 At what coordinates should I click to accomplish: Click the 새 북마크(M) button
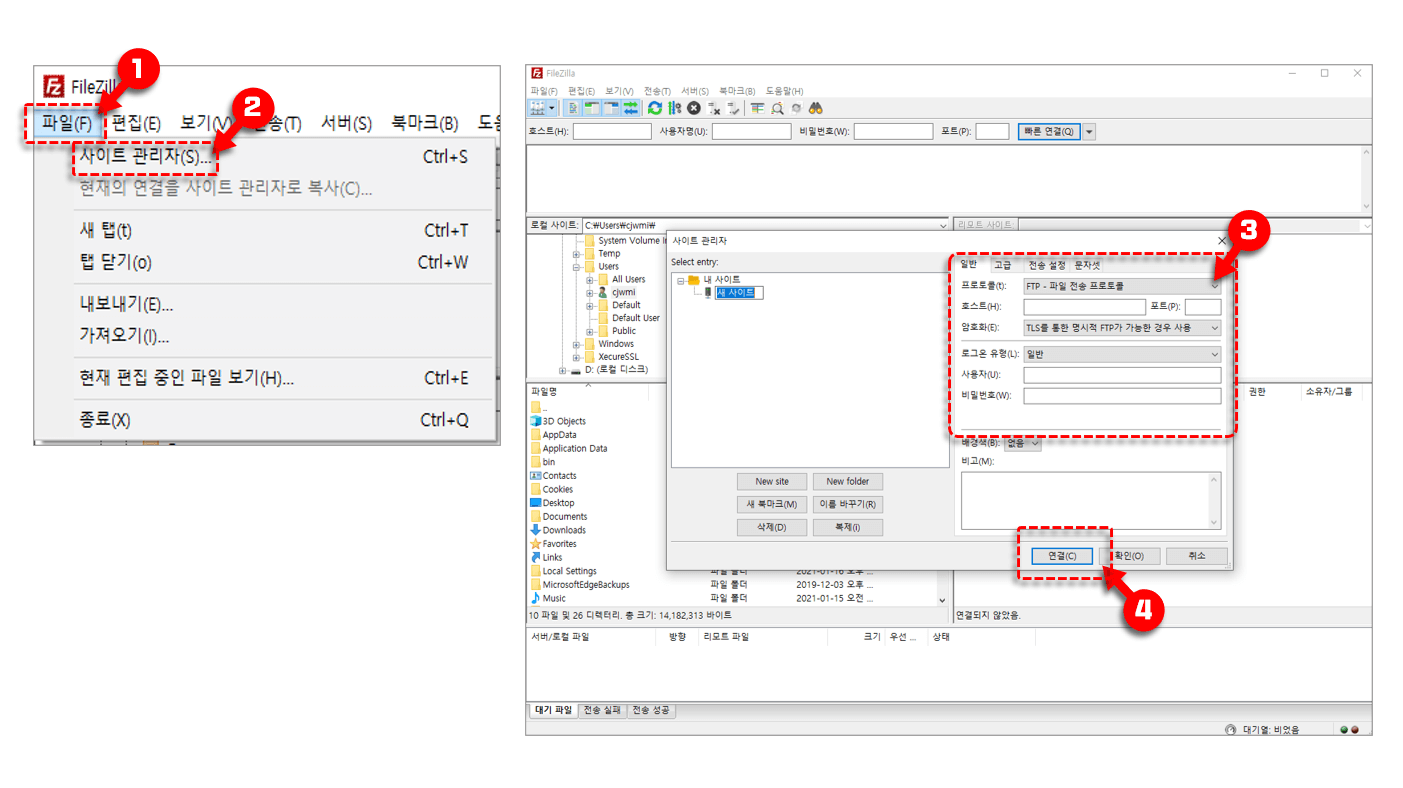772,505
